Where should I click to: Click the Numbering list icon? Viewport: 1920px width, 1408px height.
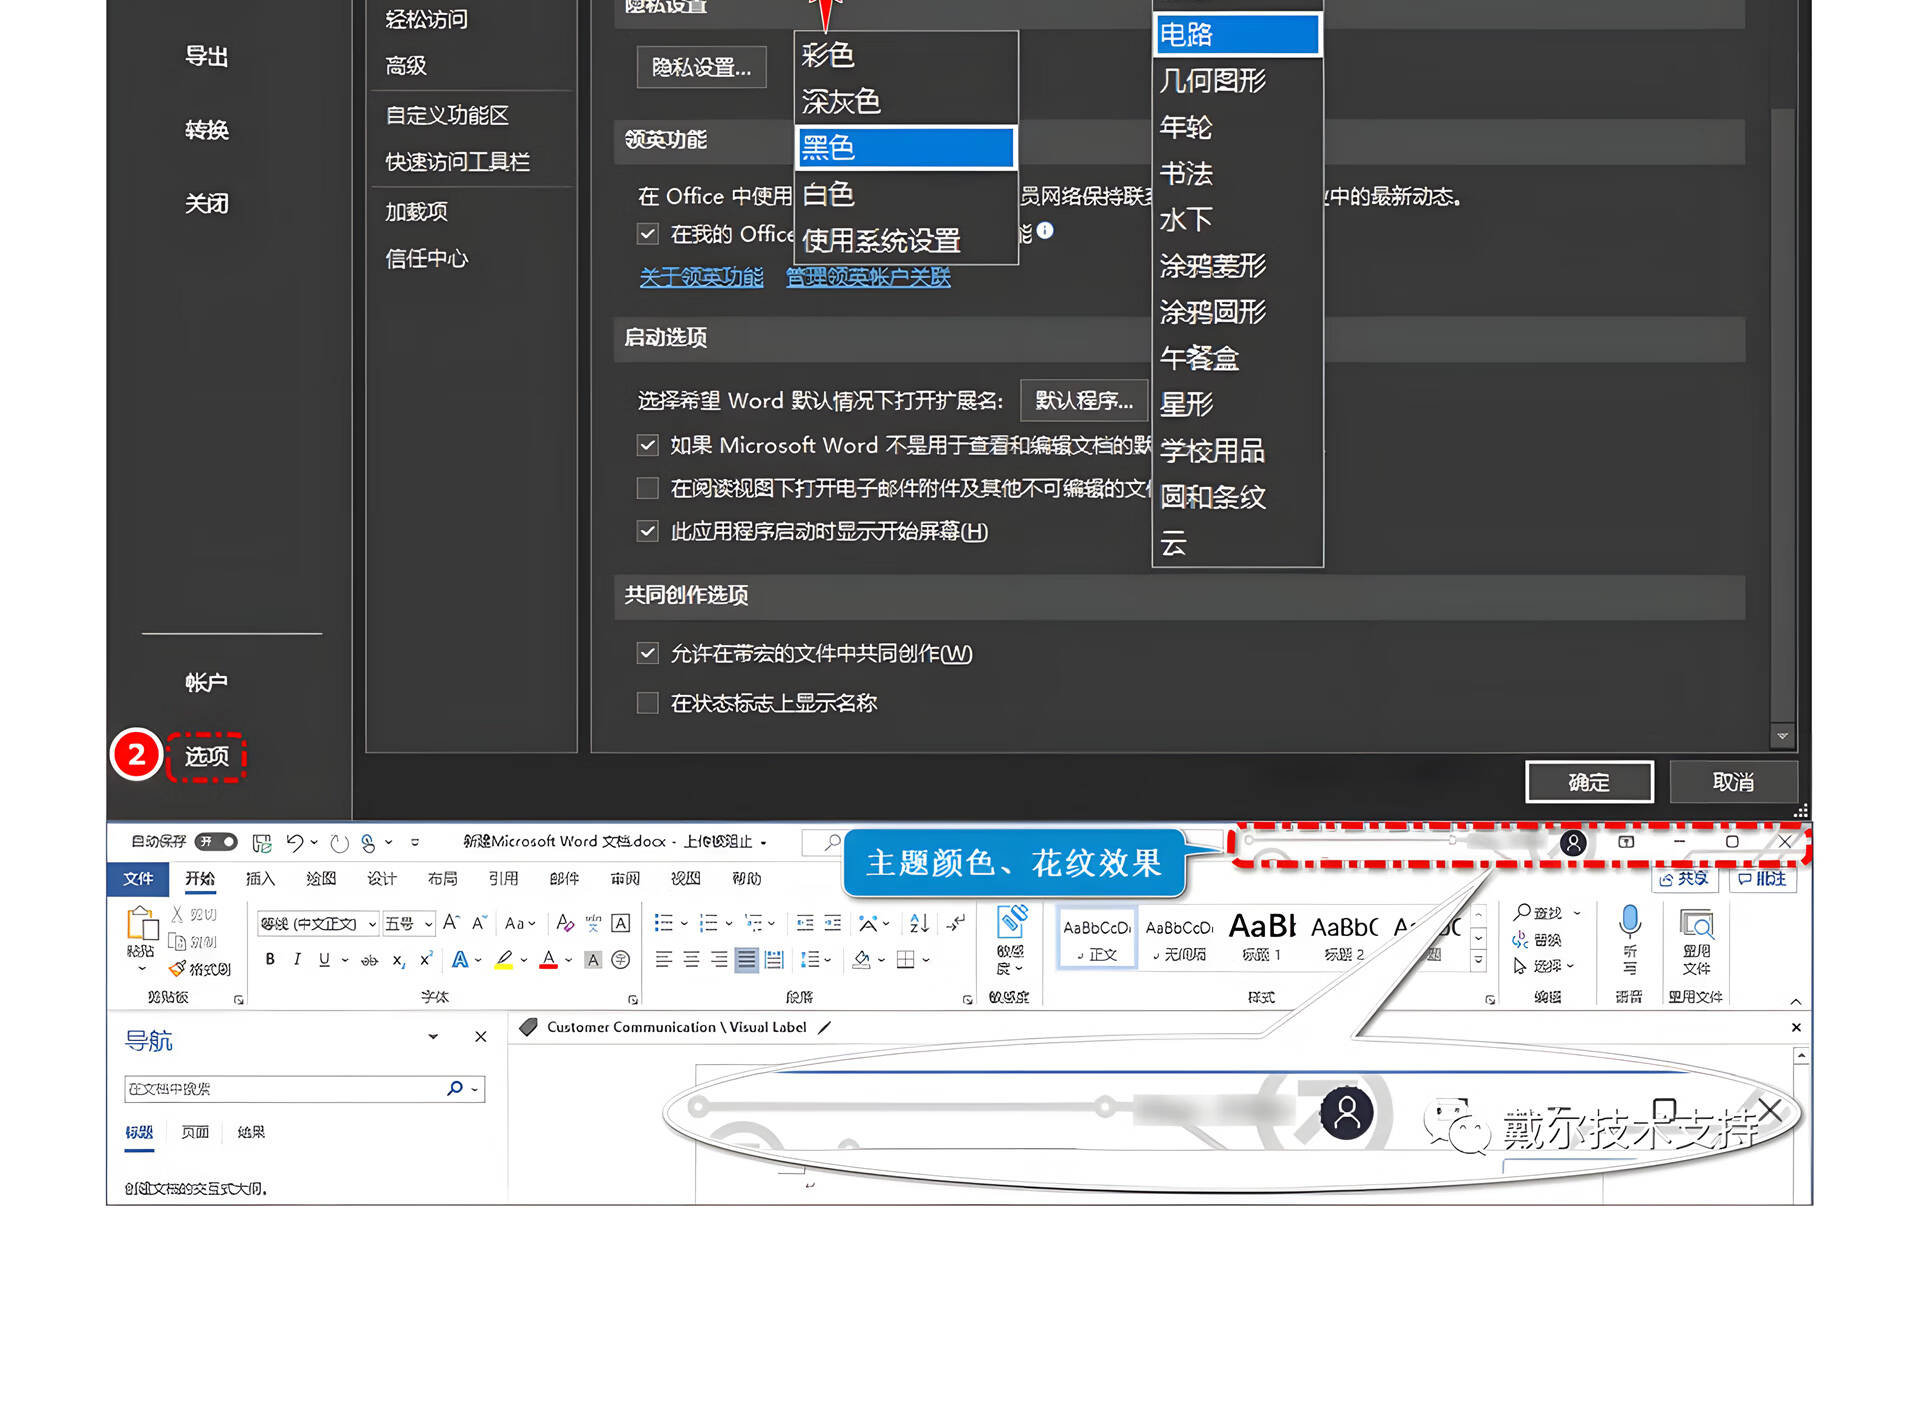[708, 922]
